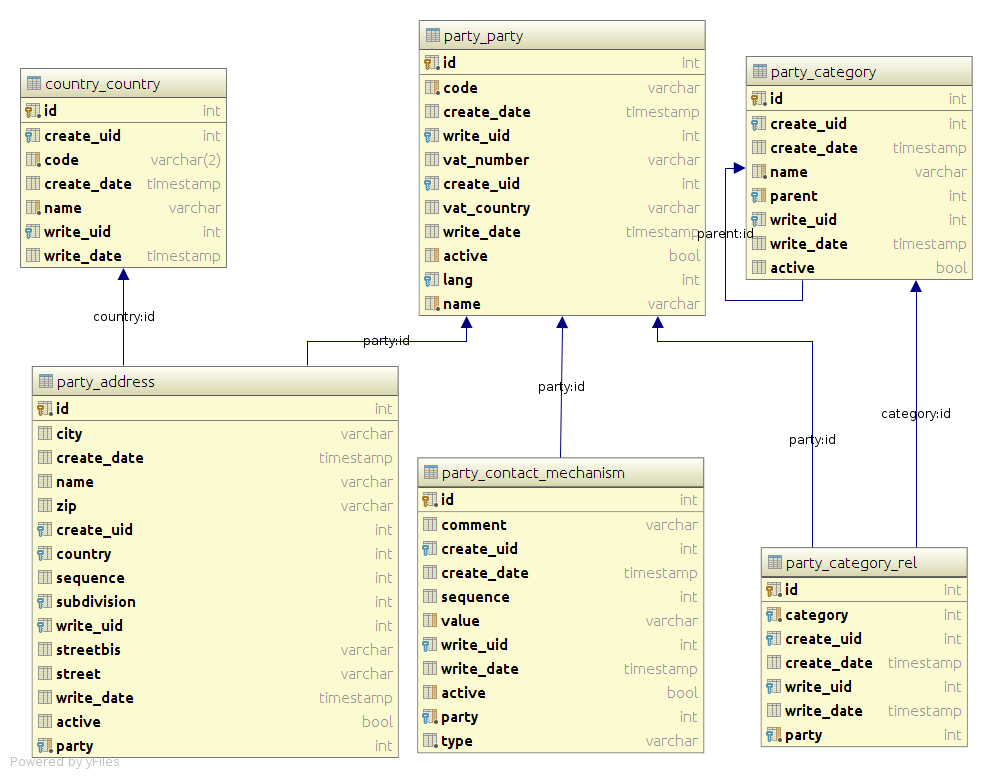The image size is (993, 778).
Task: Select the party_address table title
Action: [106, 382]
